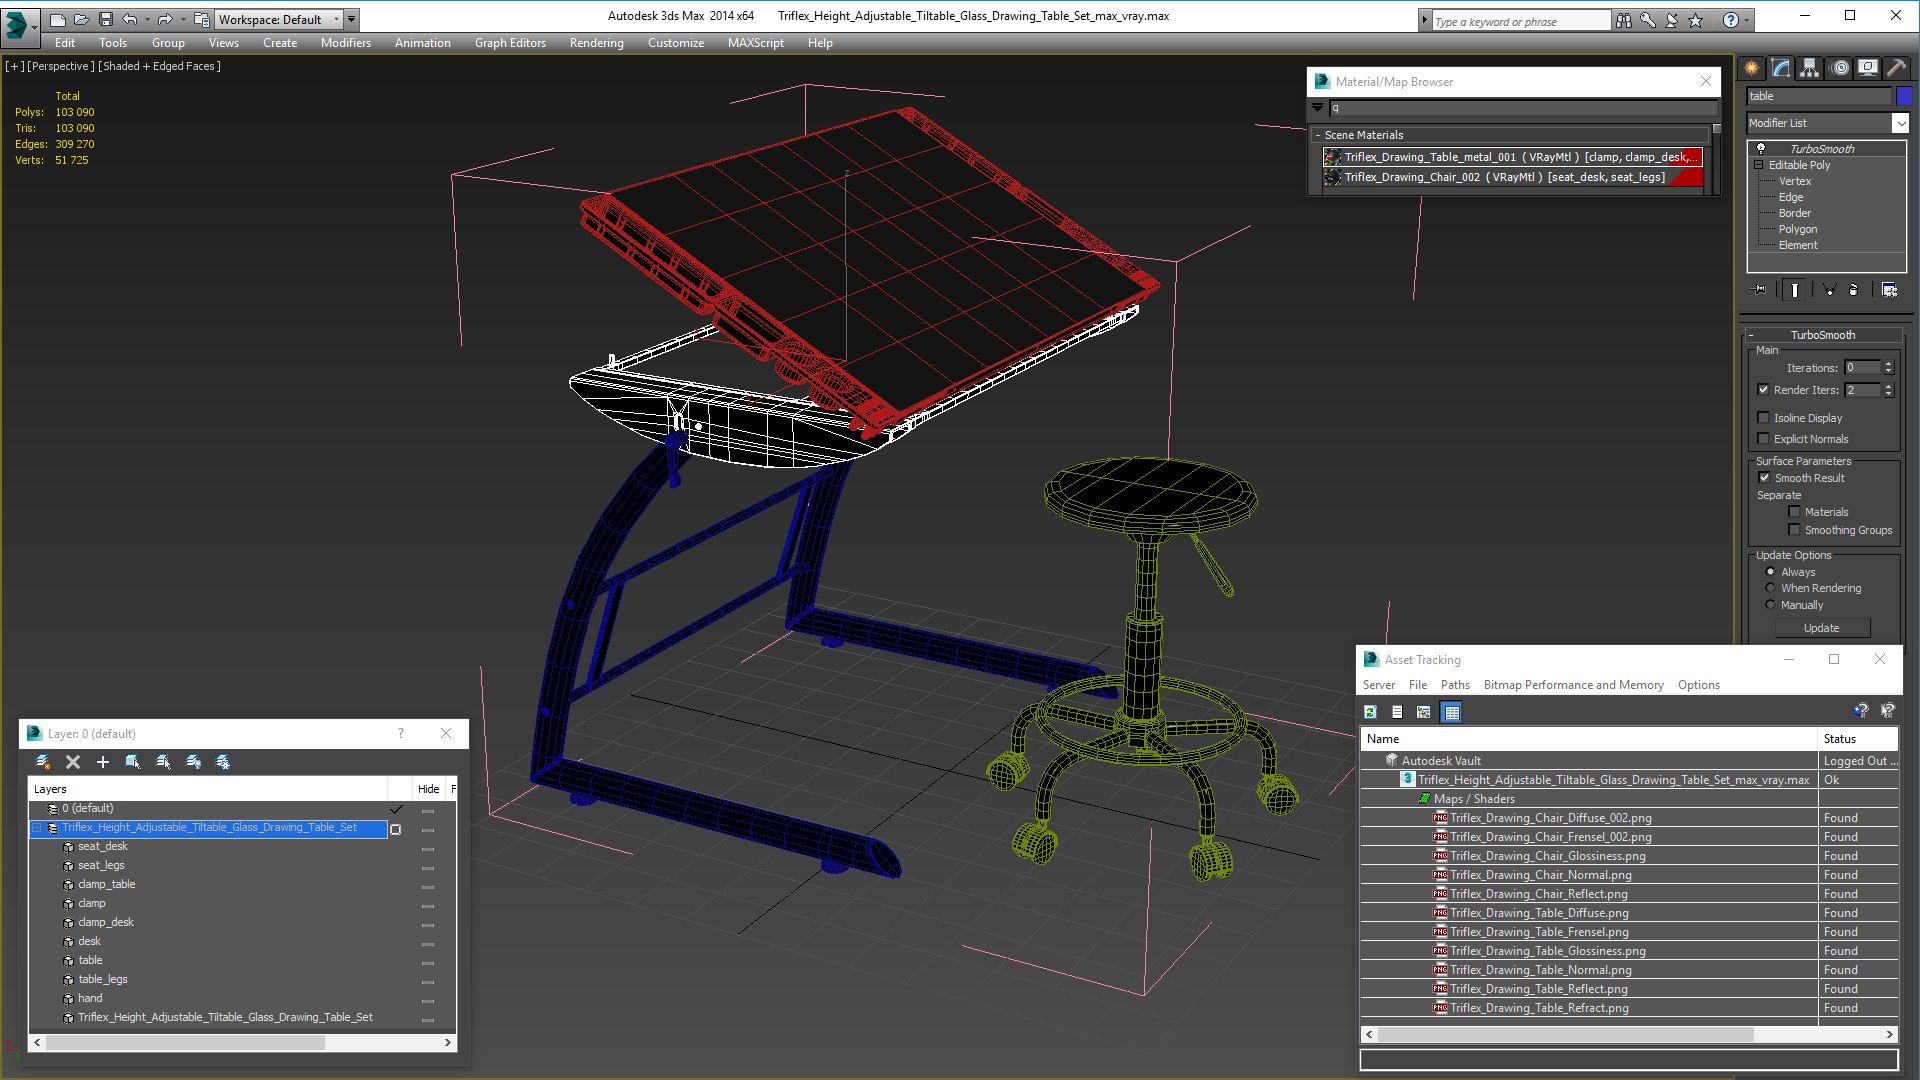The height and width of the screenshot is (1080, 1920).
Task: Click Refresh icon in Asset Tracking toolbar
Action: tap(1371, 712)
